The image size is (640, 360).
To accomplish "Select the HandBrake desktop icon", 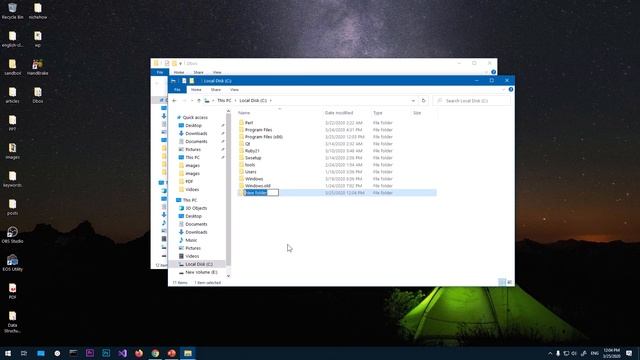I will pos(38,67).
